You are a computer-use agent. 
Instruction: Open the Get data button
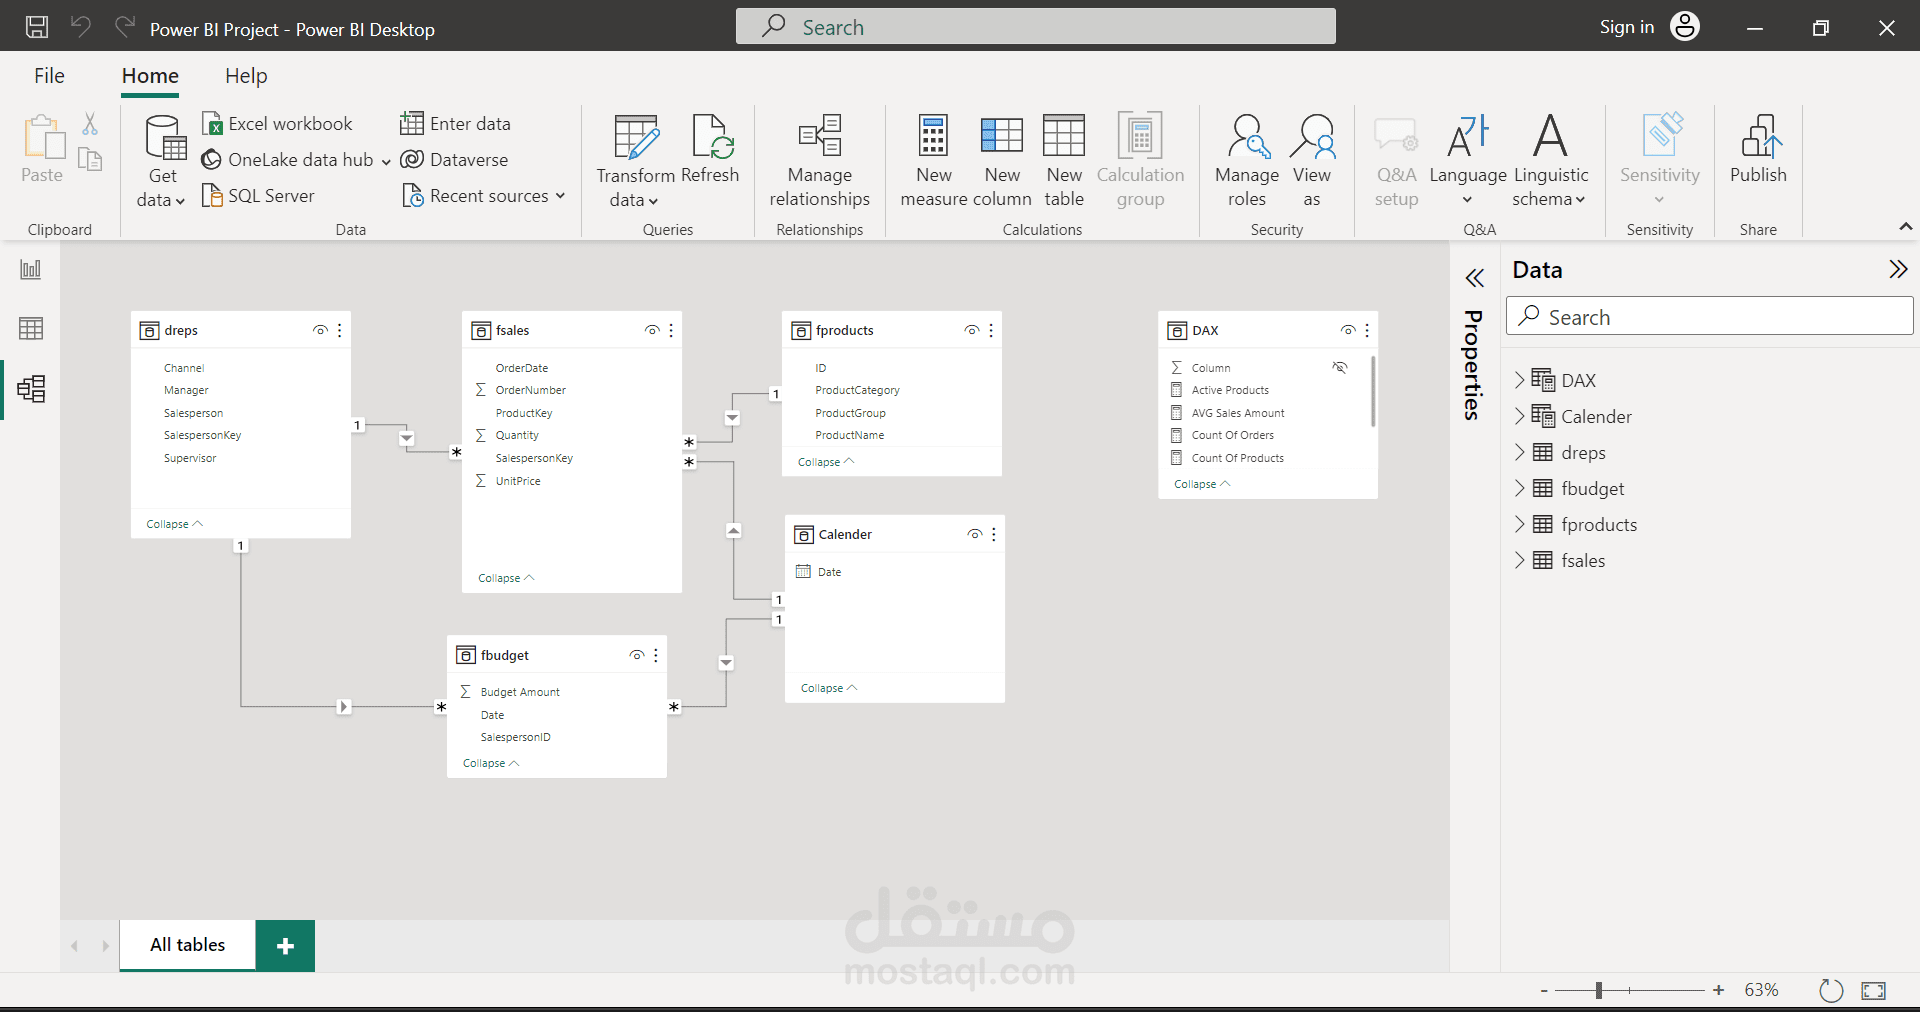click(162, 160)
